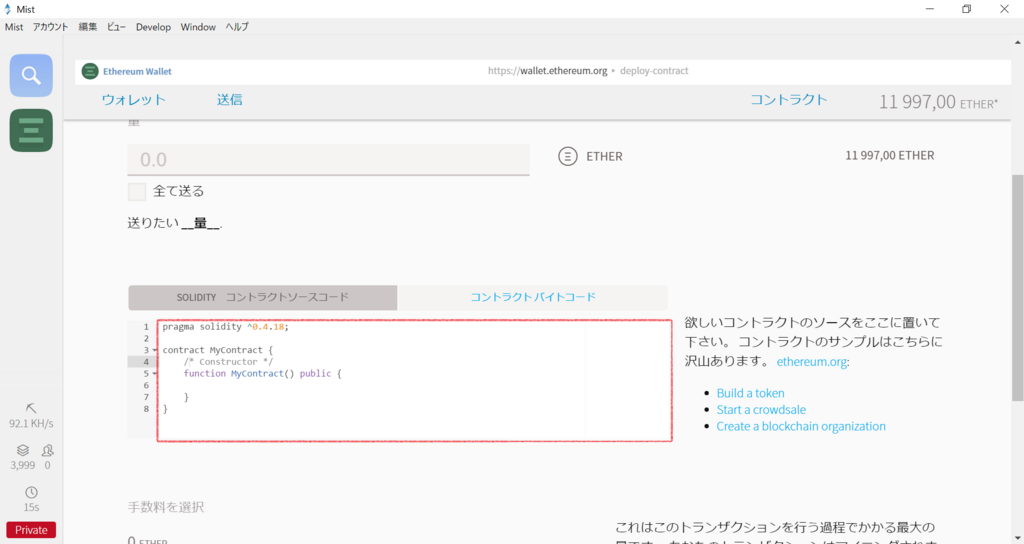Toggle the 全て送る checkbox
The image size is (1024, 544).
pyautogui.click(x=136, y=191)
